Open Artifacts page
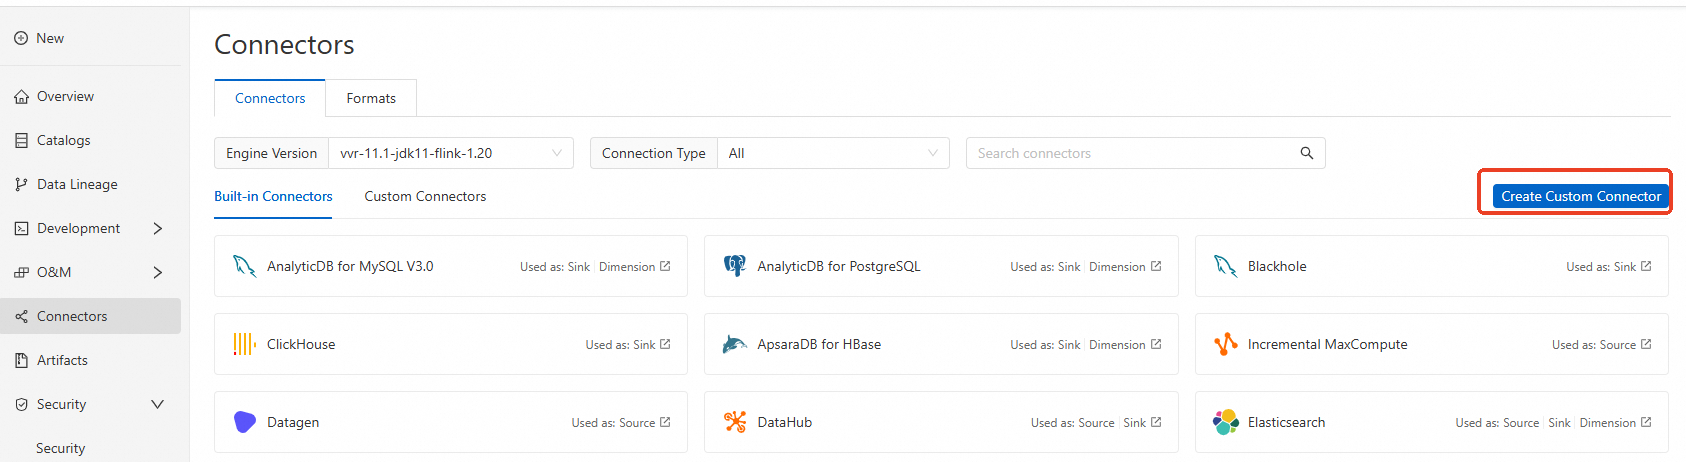Image resolution: width=1686 pixels, height=462 pixels. pyautogui.click(x=62, y=360)
